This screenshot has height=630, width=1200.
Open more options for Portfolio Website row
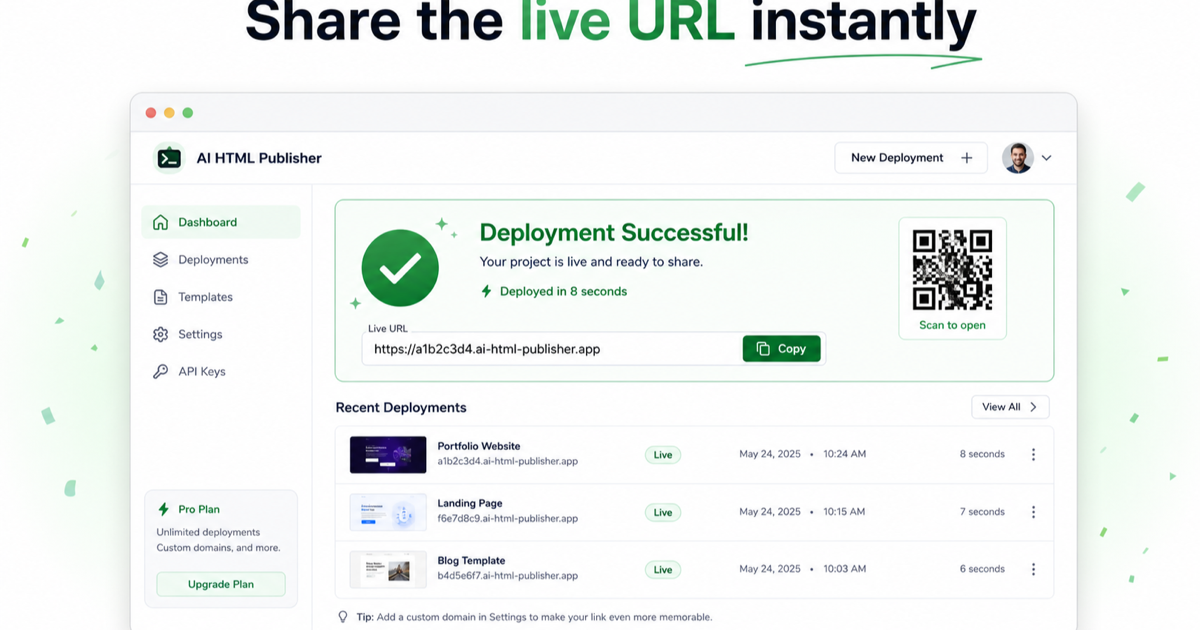1033,454
